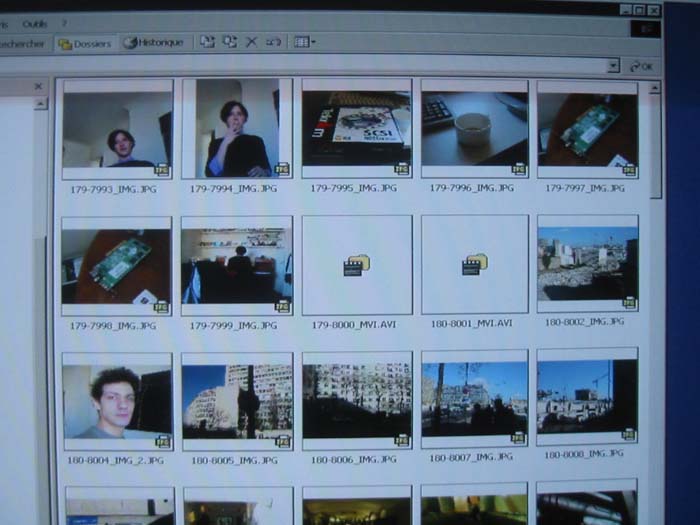700x525 pixels.
Task: Click the JPG badge on 179-7993_IMG.JPG
Action: [162, 170]
